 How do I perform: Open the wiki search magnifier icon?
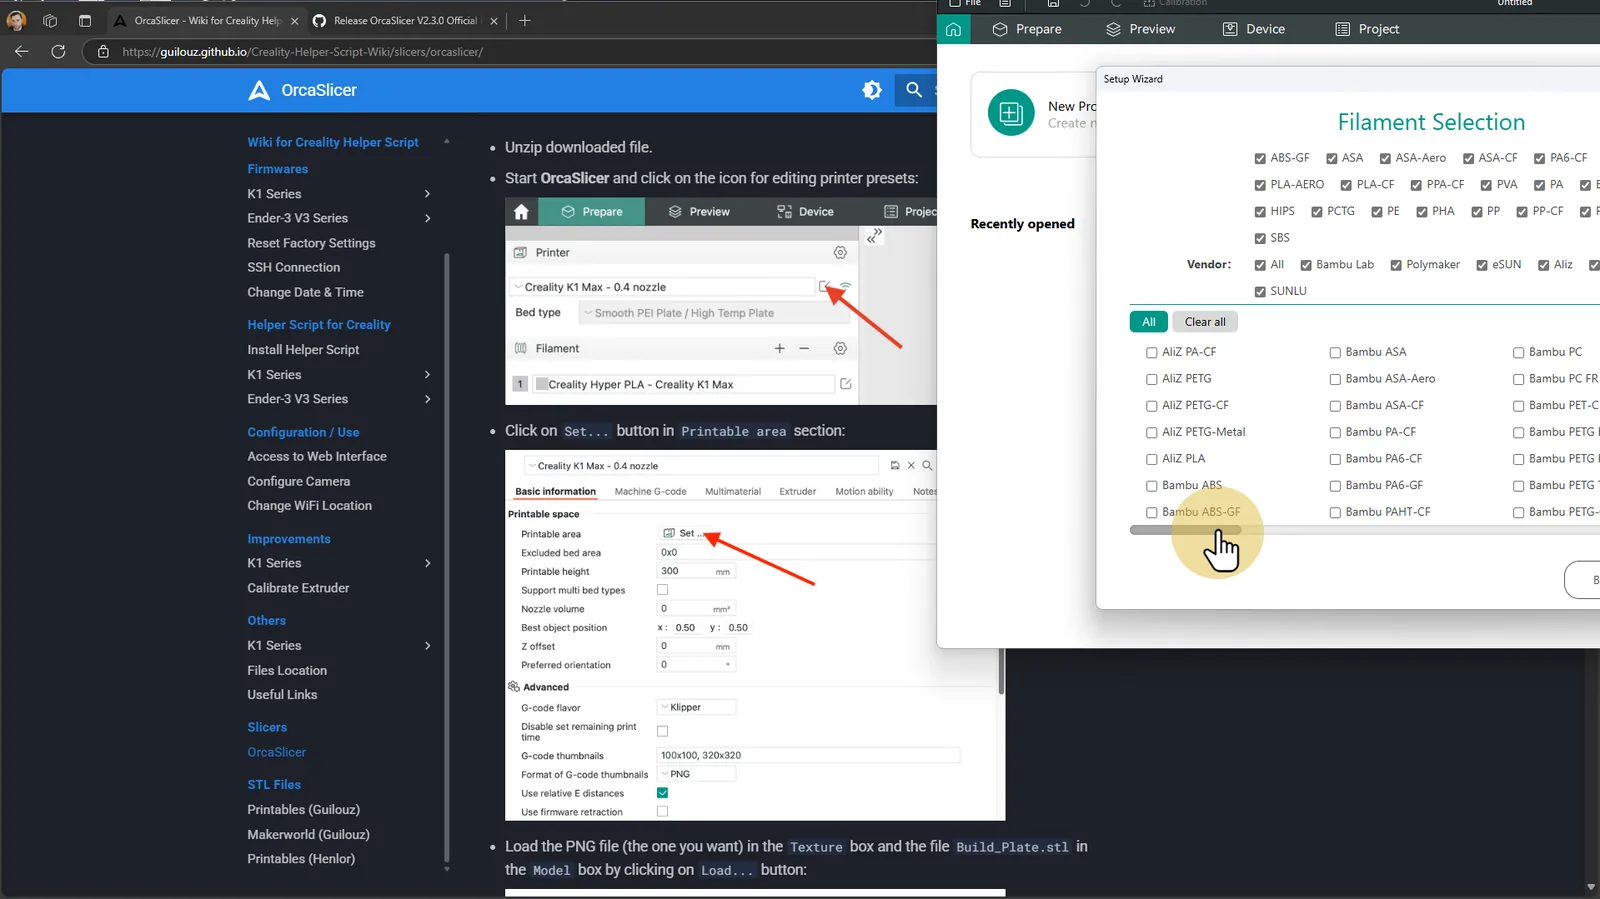(x=914, y=90)
